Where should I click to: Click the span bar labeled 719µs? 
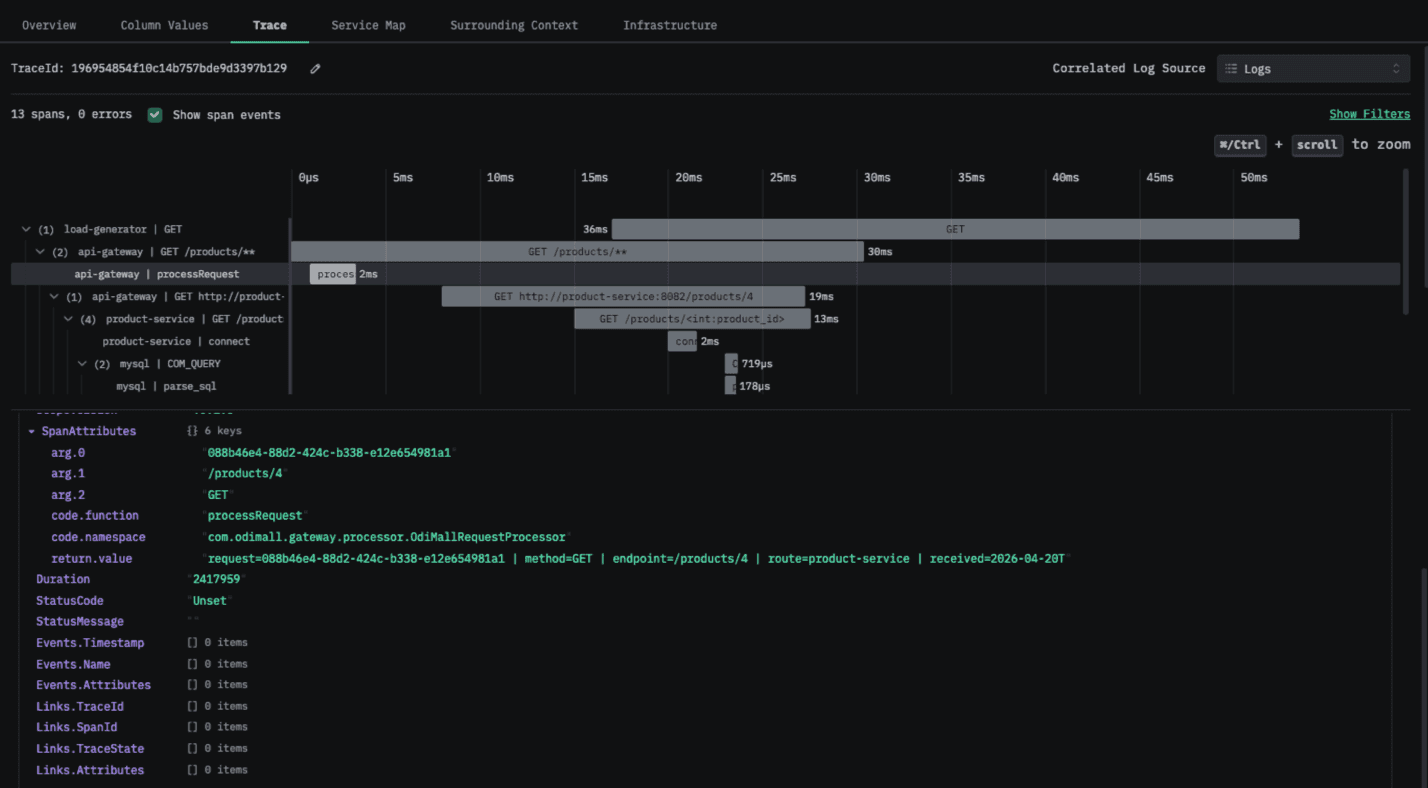(731, 364)
